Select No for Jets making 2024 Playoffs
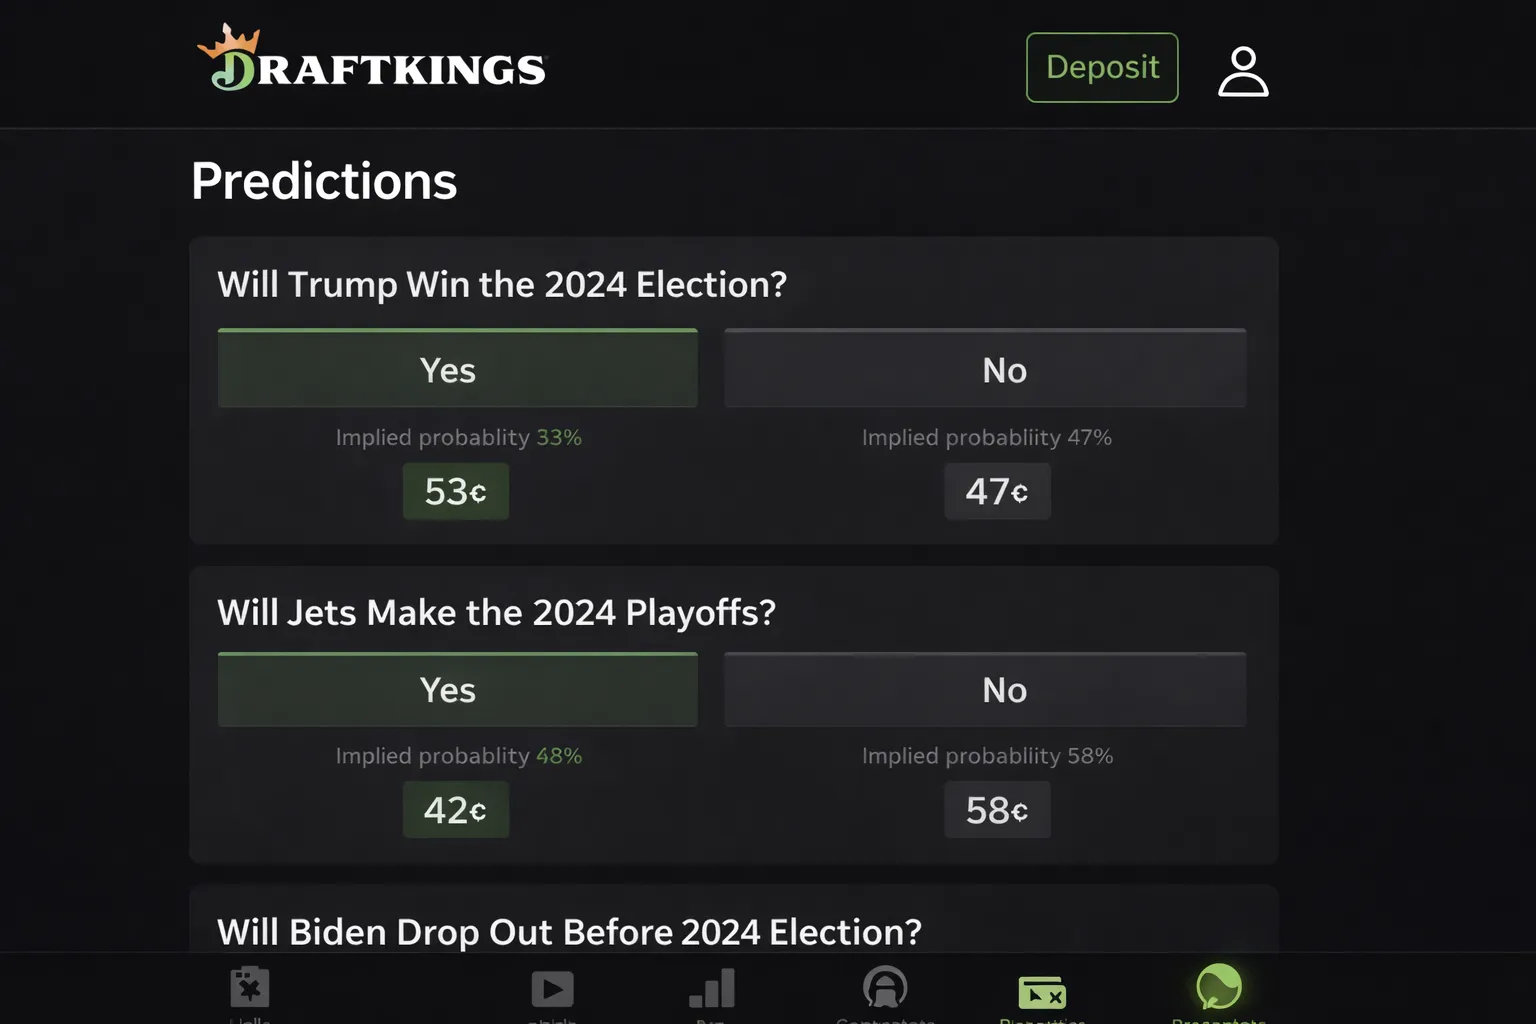1536x1024 pixels. coord(984,689)
